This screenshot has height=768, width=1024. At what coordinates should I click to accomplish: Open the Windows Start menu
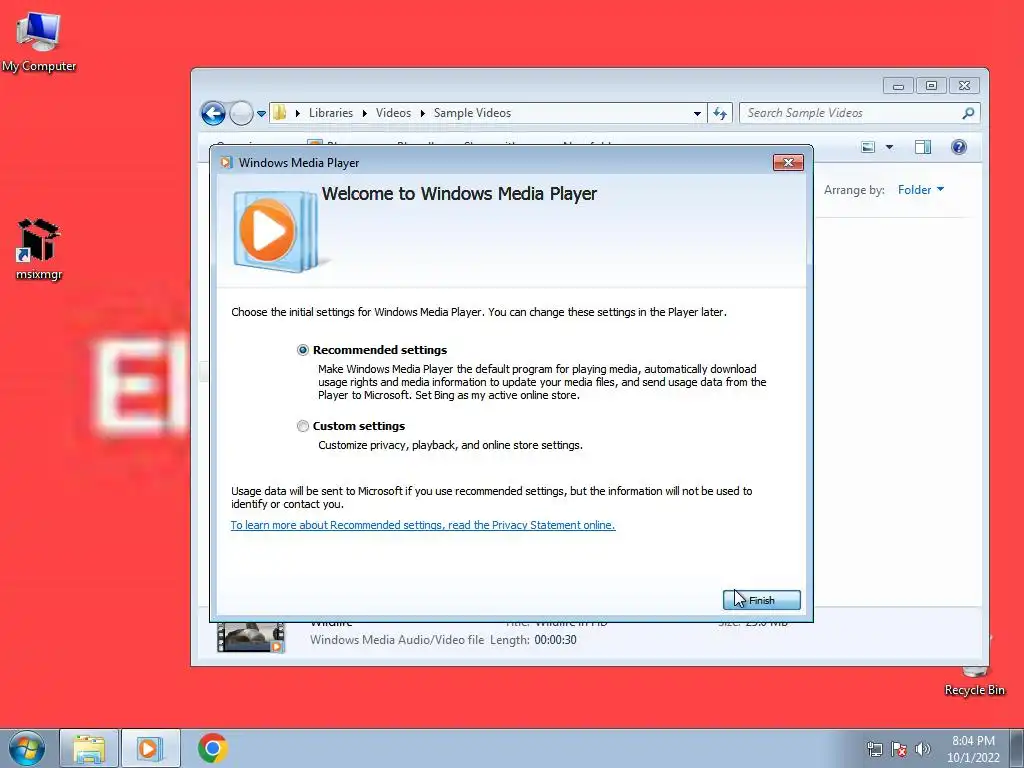click(x=27, y=748)
